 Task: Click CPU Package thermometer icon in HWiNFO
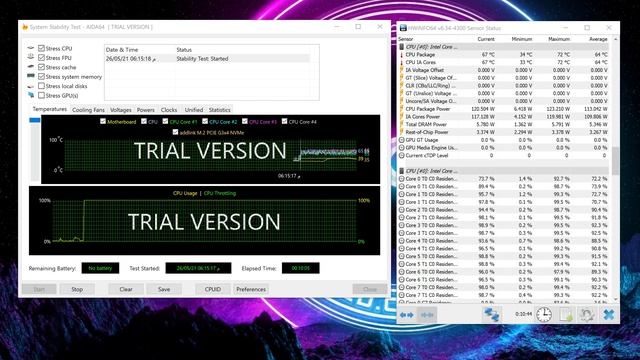pos(402,55)
